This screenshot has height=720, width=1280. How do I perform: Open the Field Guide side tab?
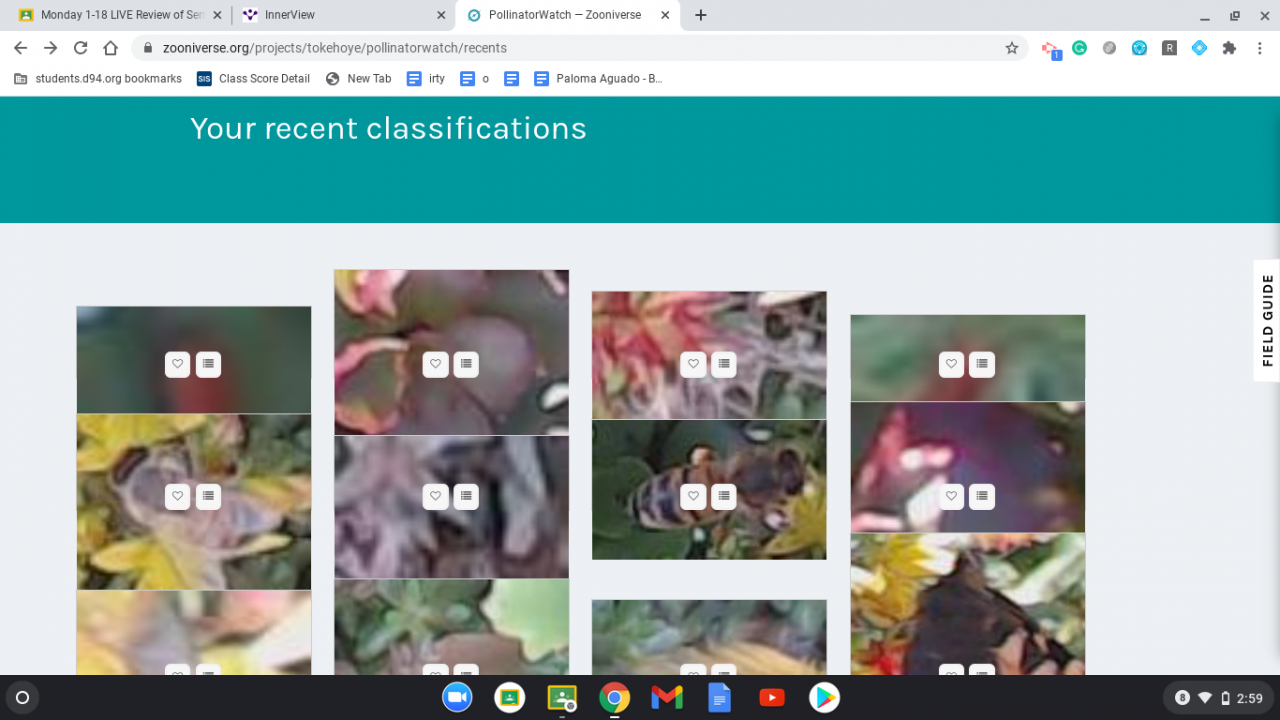pos(1267,321)
